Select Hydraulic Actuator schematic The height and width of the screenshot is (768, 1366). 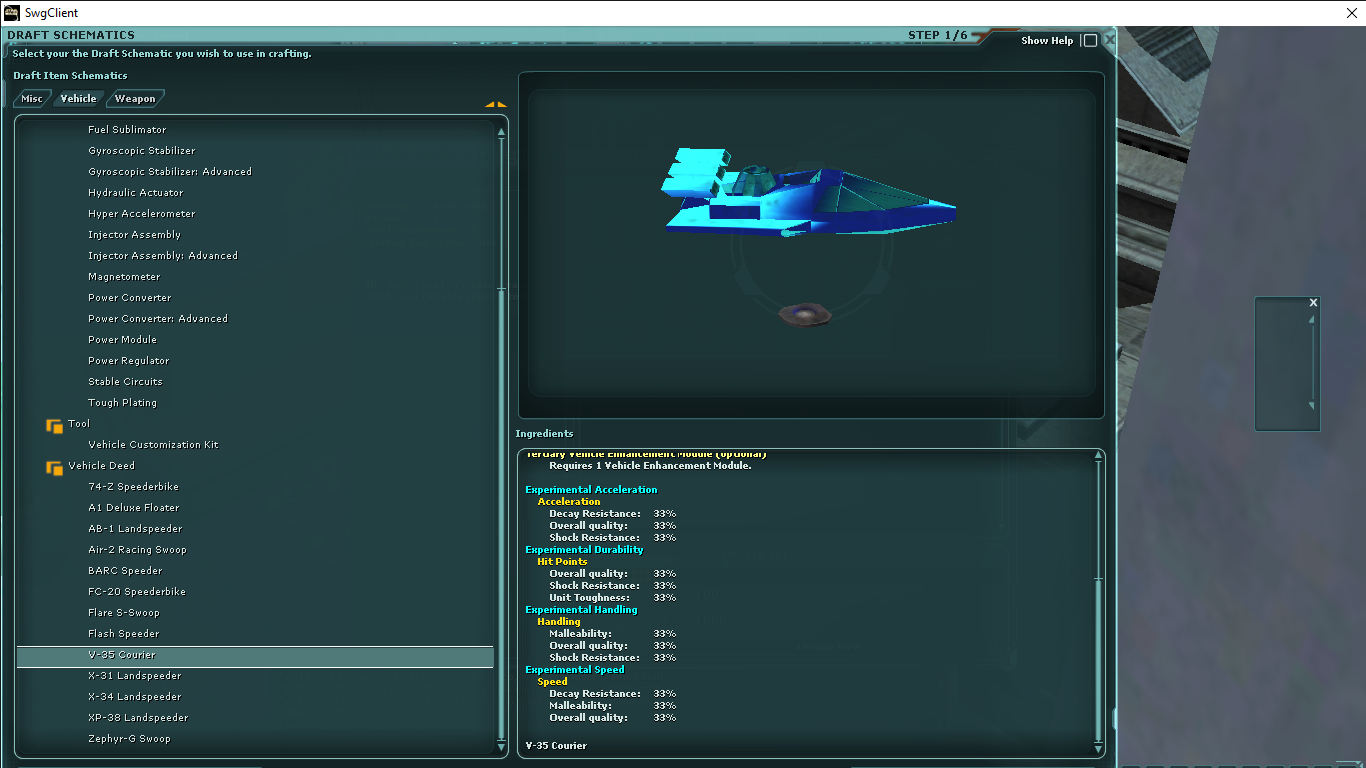(136, 193)
